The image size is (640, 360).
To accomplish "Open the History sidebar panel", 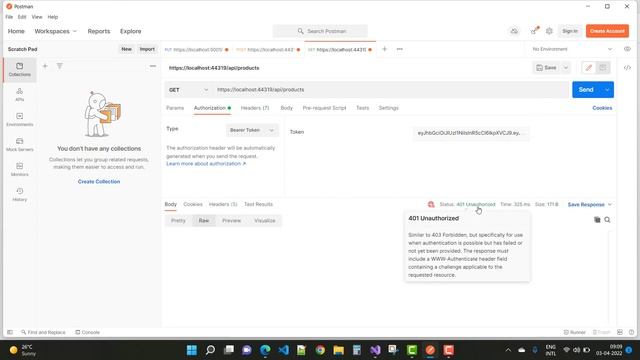I will tap(20, 195).
